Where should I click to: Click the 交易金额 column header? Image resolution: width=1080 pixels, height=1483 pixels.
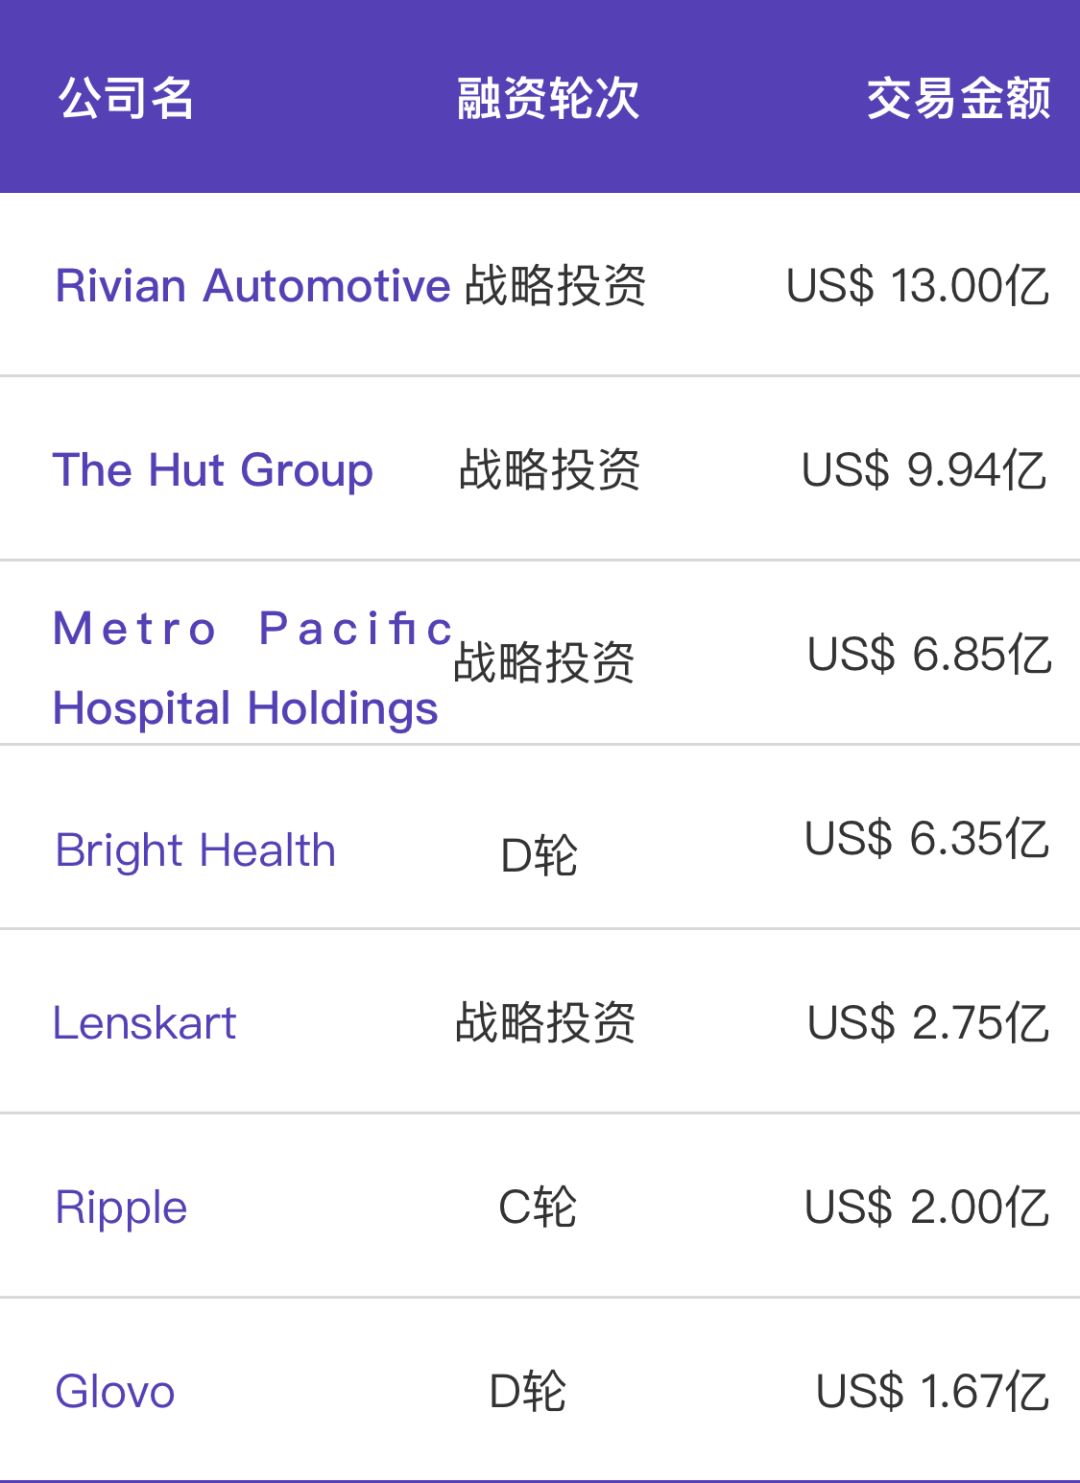958,98
